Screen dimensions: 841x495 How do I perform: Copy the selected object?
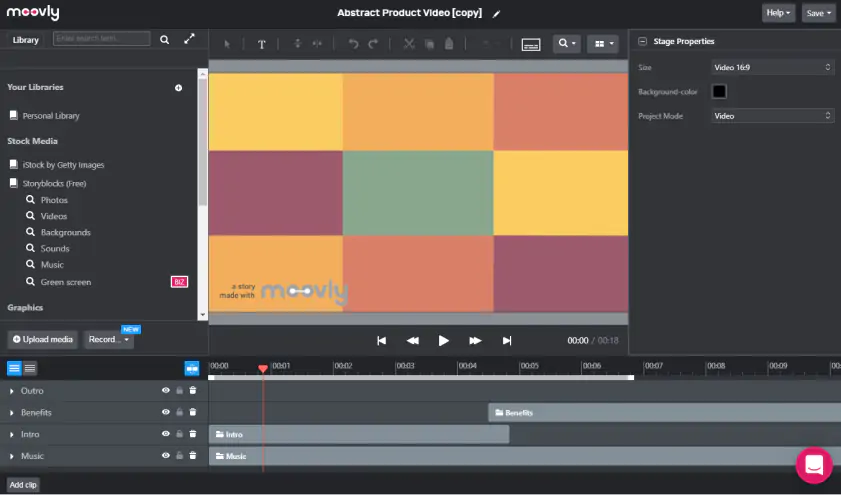pos(429,44)
